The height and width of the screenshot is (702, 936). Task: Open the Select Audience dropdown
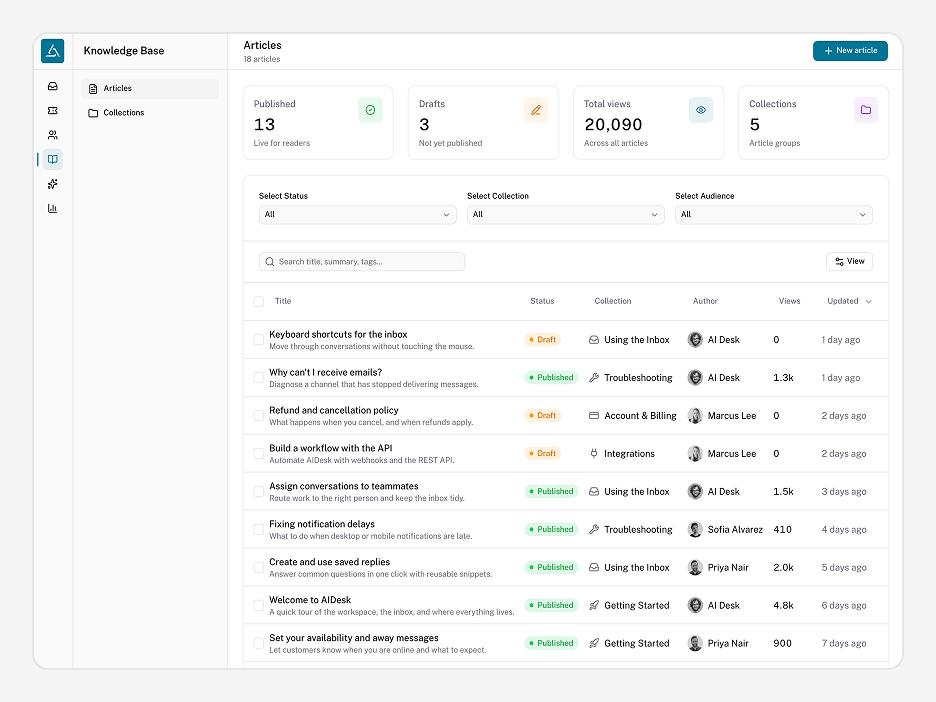point(774,214)
